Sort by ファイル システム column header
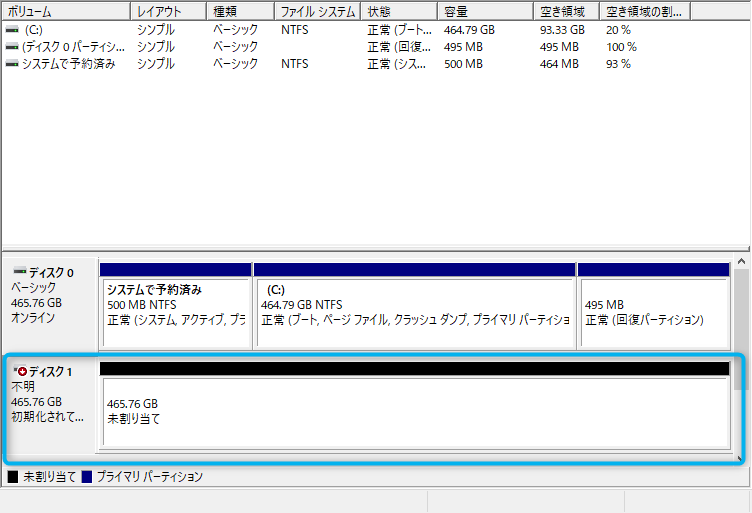 (318, 11)
